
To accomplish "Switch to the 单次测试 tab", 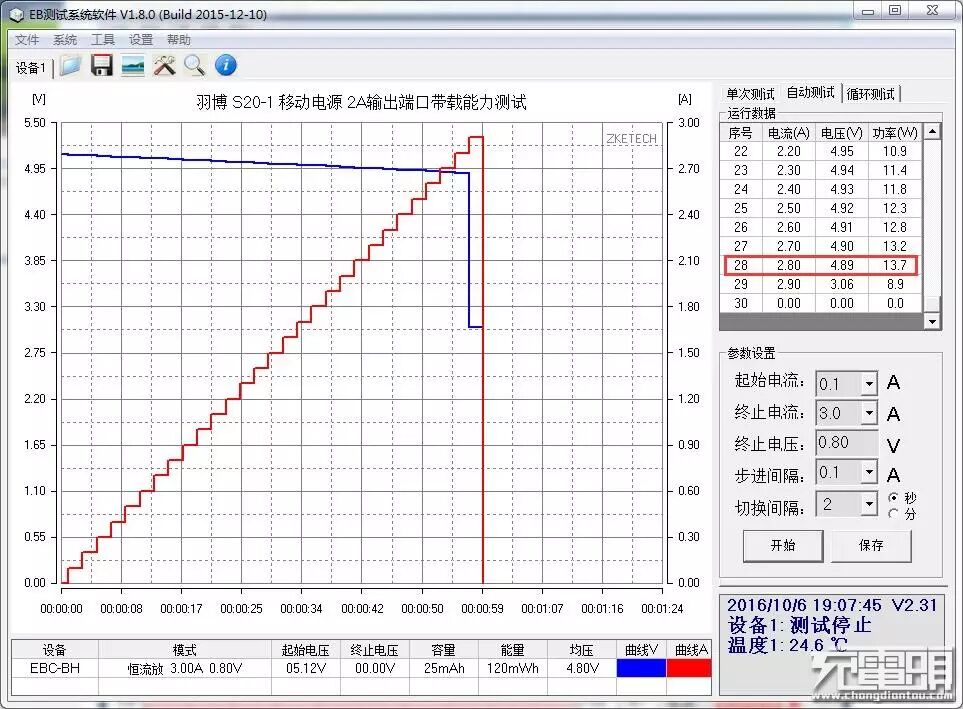I will [x=751, y=94].
